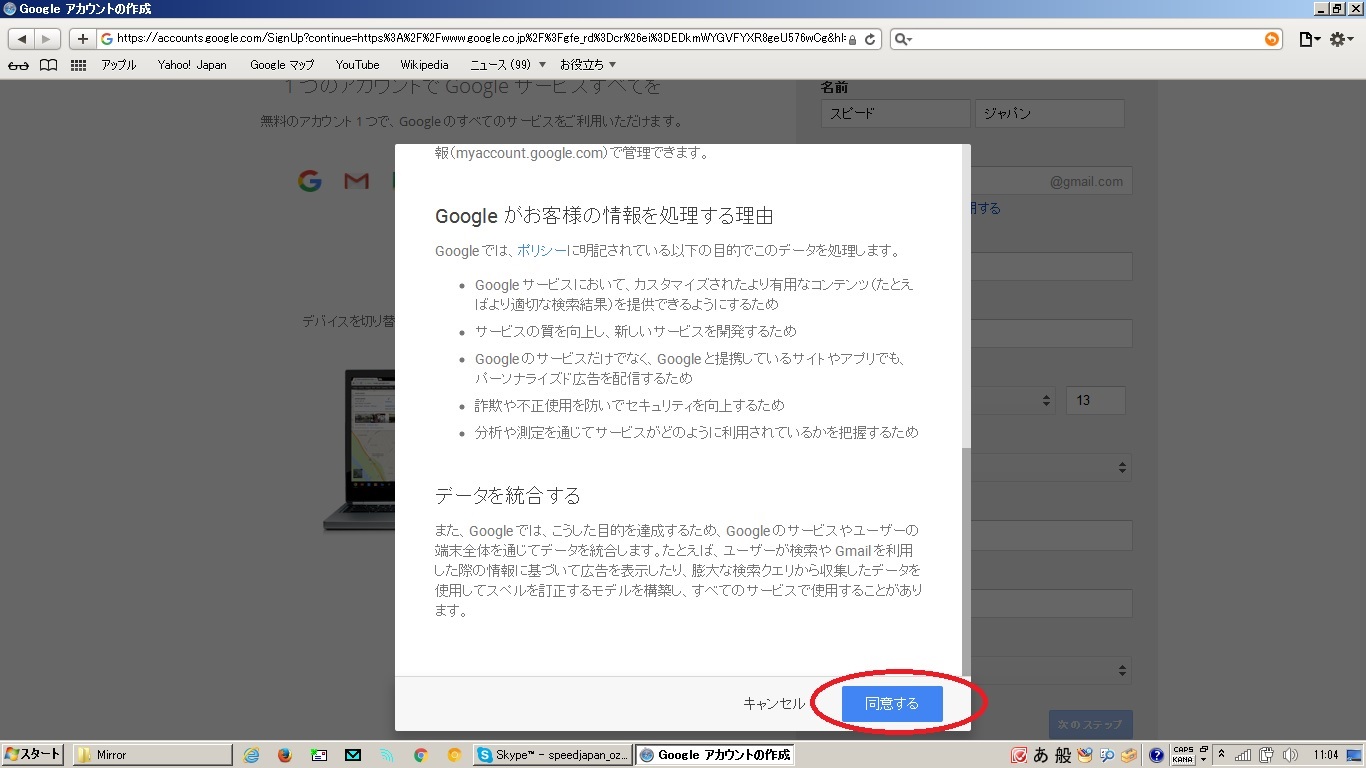Click the スタート Start button

(x=33, y=755)
